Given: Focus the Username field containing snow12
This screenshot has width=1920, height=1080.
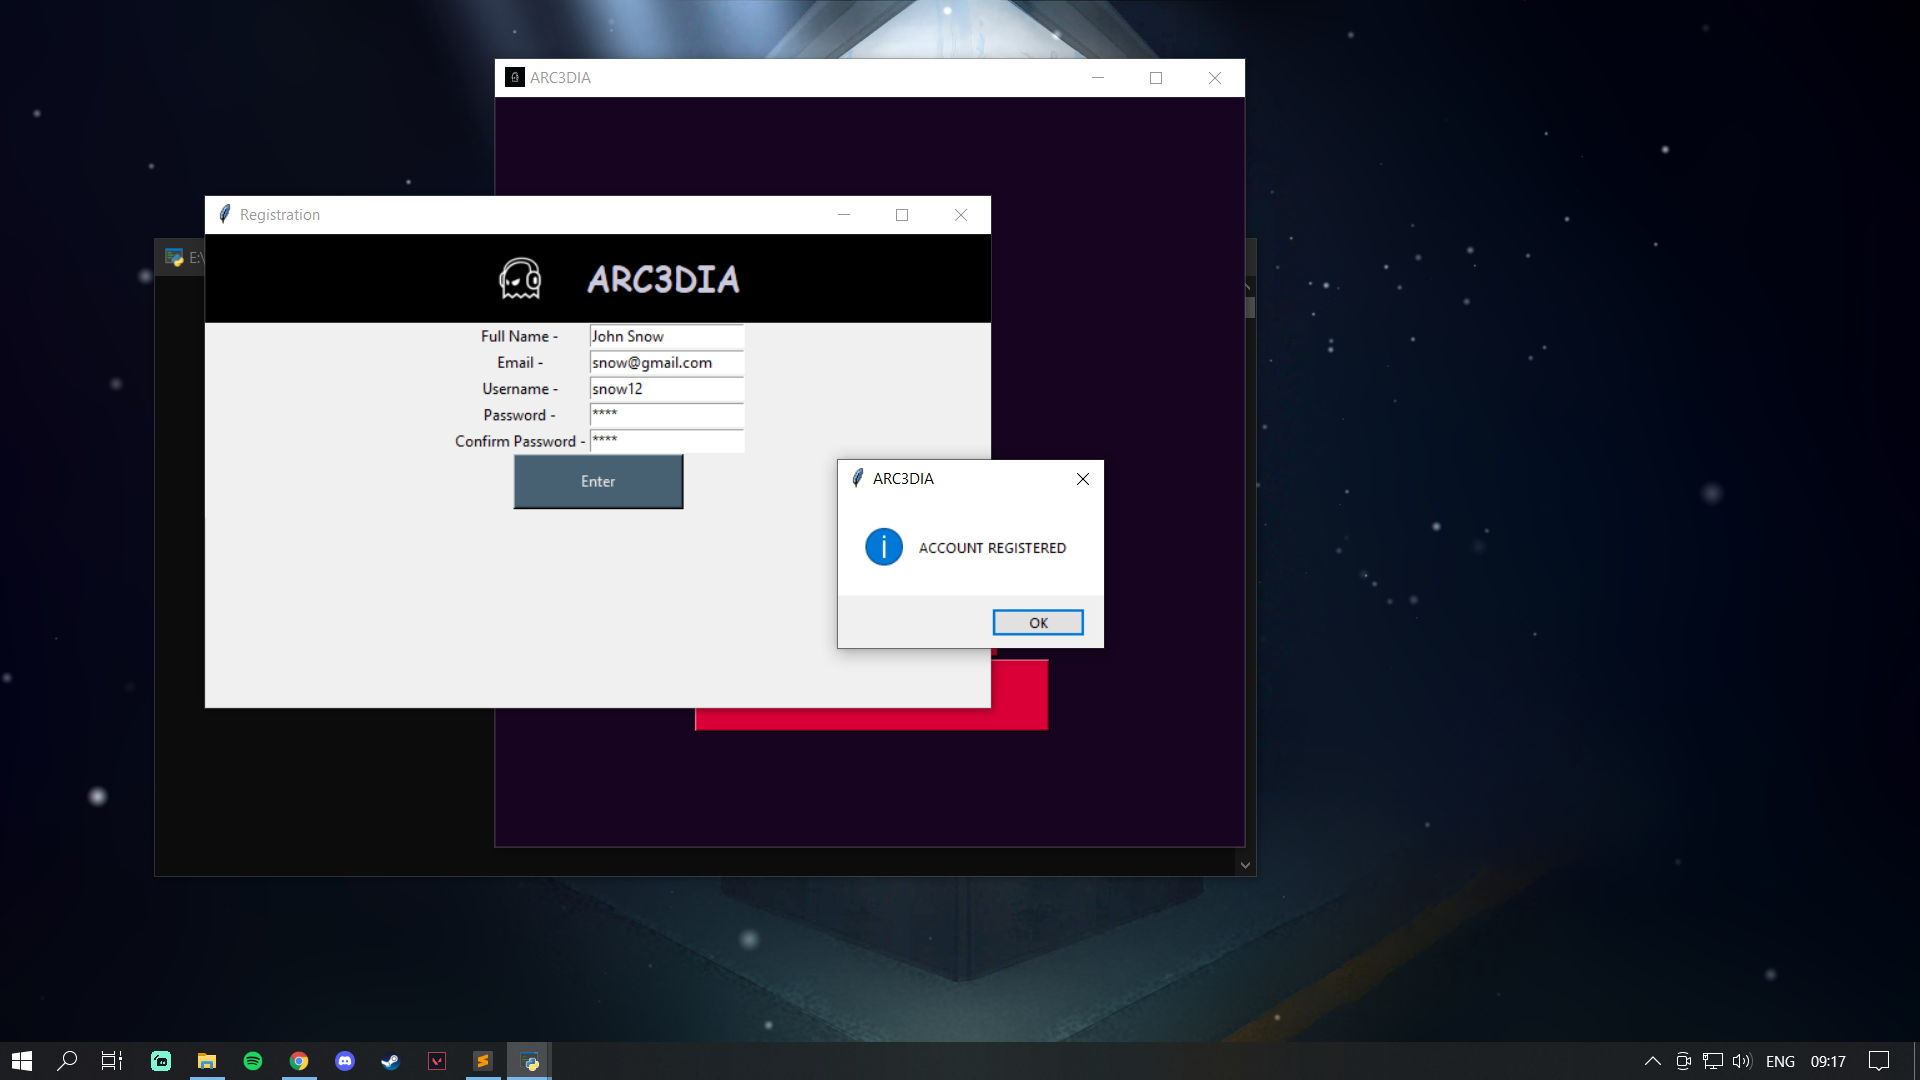Looking at the screenshot, I should coord(665,389).
